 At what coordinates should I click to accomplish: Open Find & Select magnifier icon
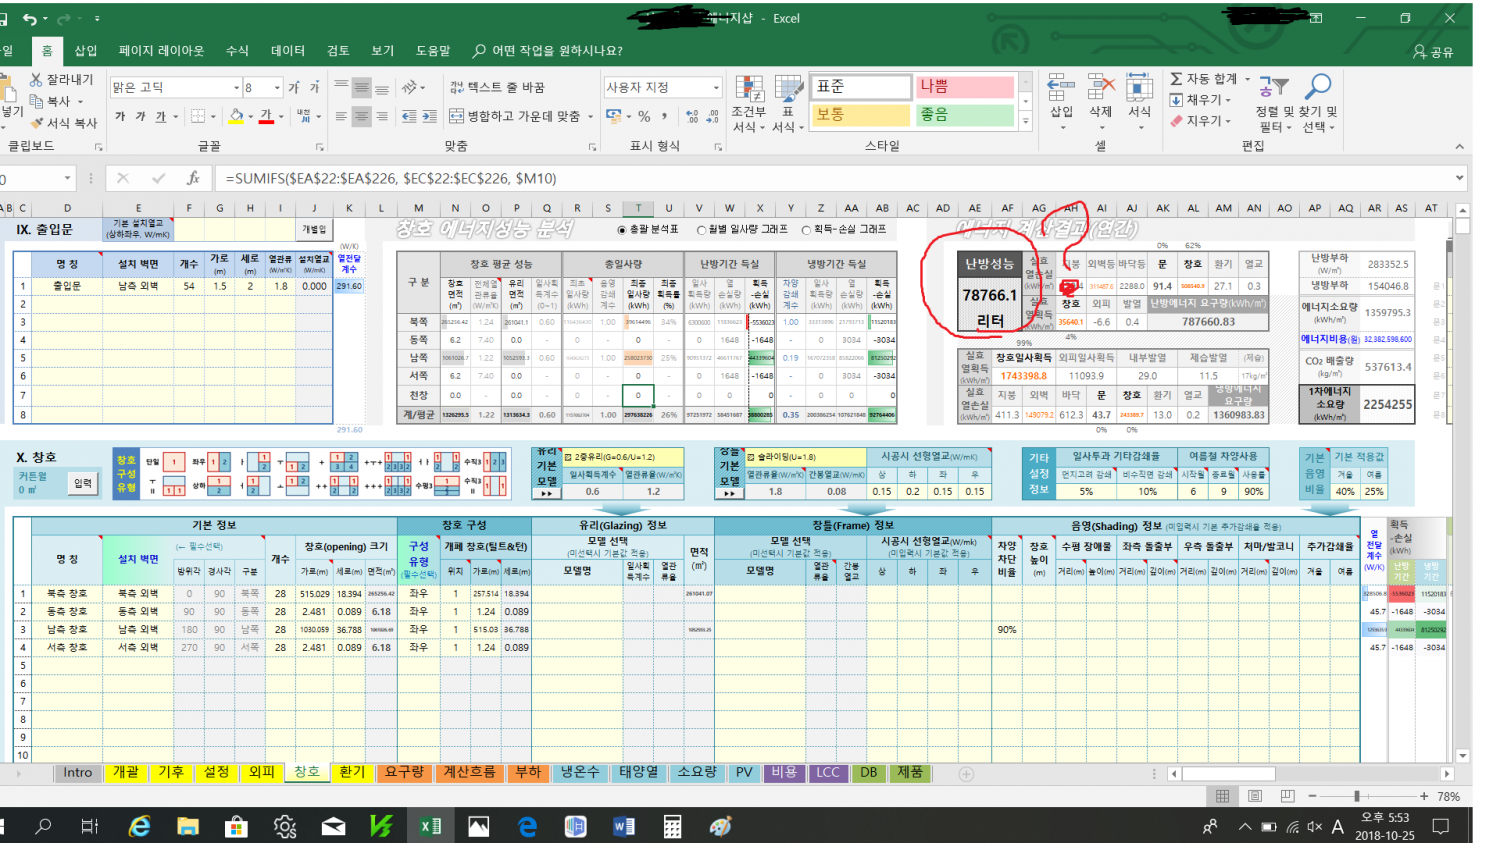pyautogui.click(x=1318, y=88)
